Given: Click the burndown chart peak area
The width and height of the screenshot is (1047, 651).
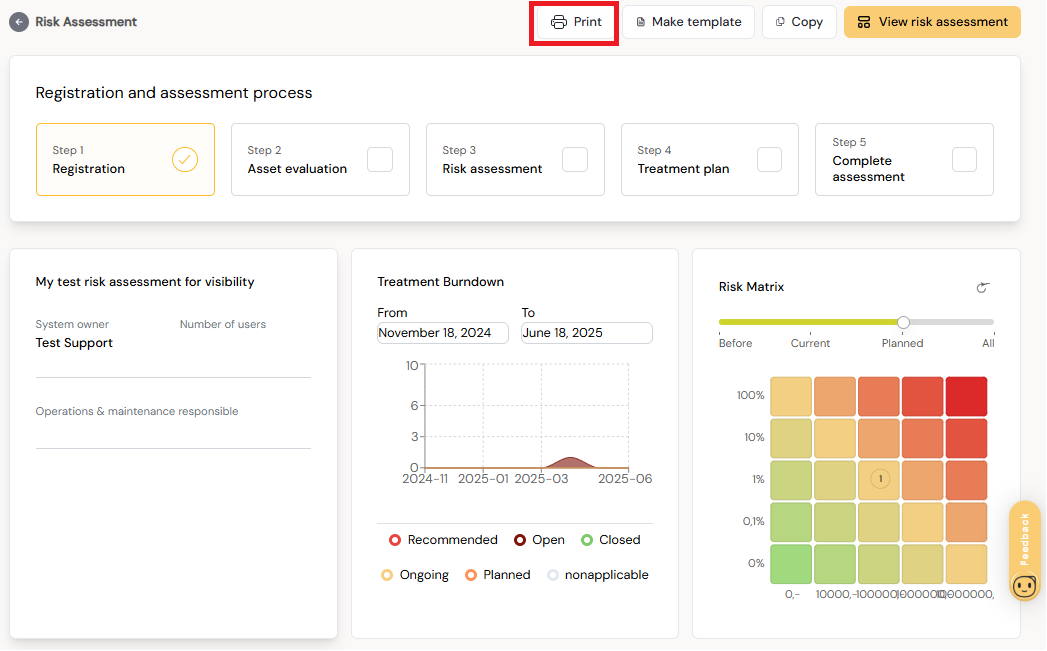Looking at the screenshot, I should tap(570, 461).
